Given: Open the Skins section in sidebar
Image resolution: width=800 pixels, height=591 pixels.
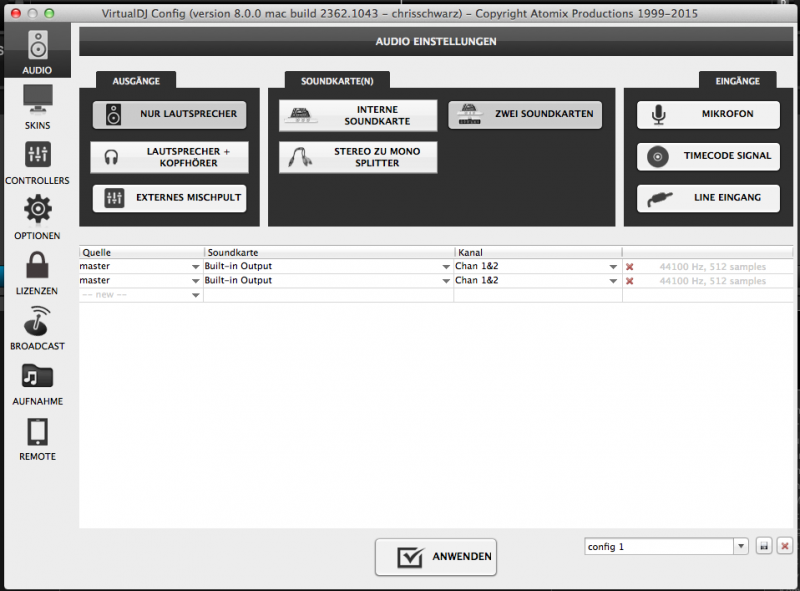Looking at the screenshot, I should click(x=37, y=107).
